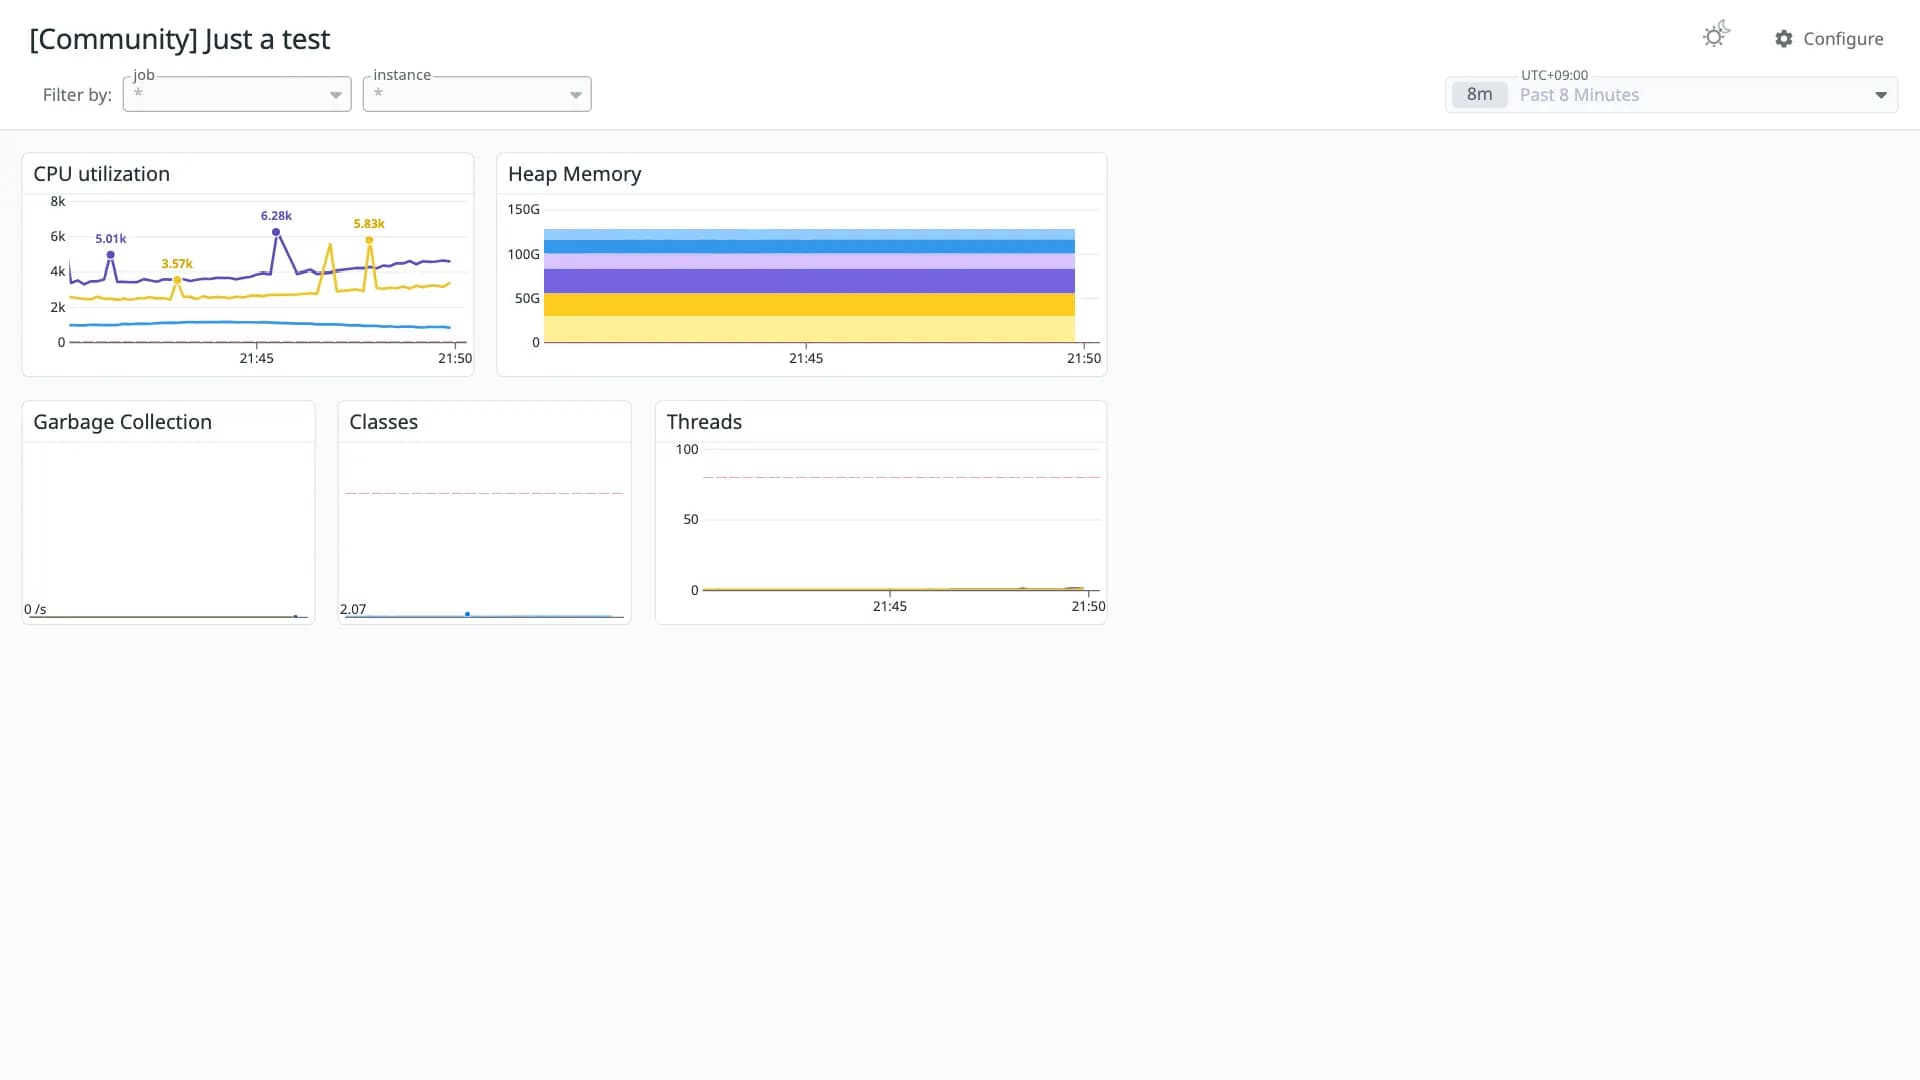Click the CPU utilization widget title
Viewport: 1920px width, 1080px height.
tap(102, 174)
